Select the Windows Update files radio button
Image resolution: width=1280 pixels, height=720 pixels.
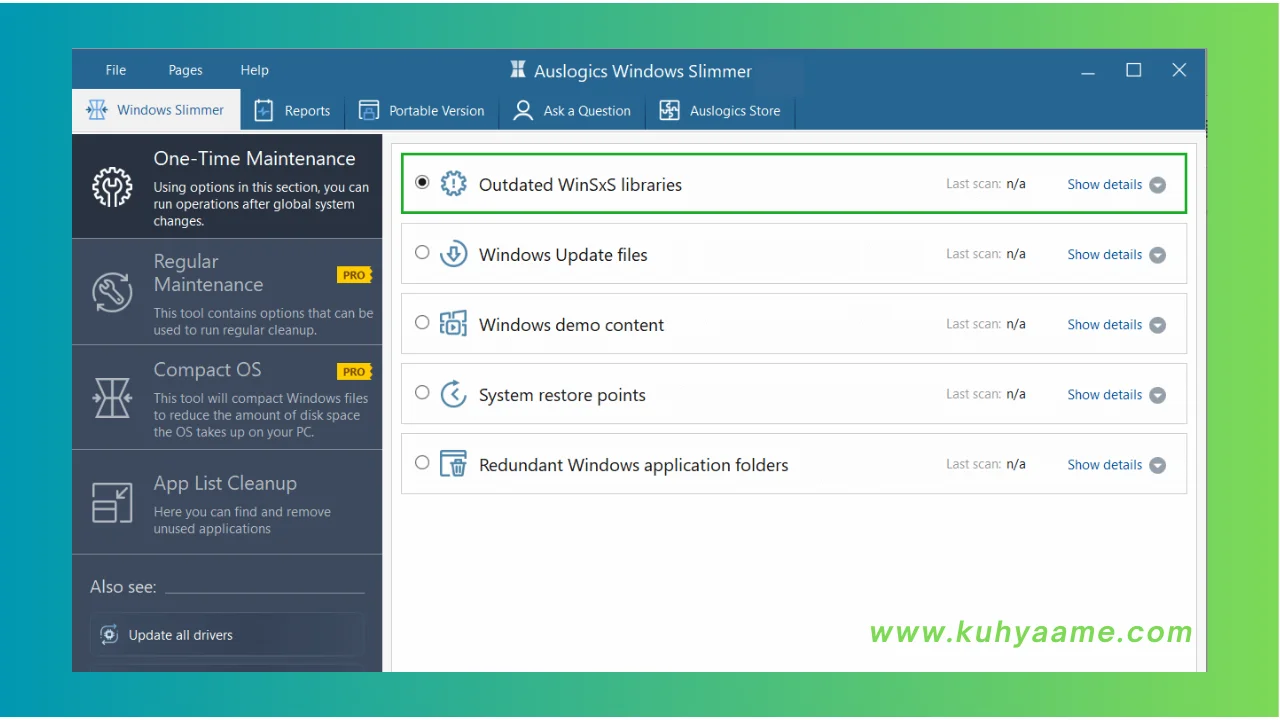point(422,252)
